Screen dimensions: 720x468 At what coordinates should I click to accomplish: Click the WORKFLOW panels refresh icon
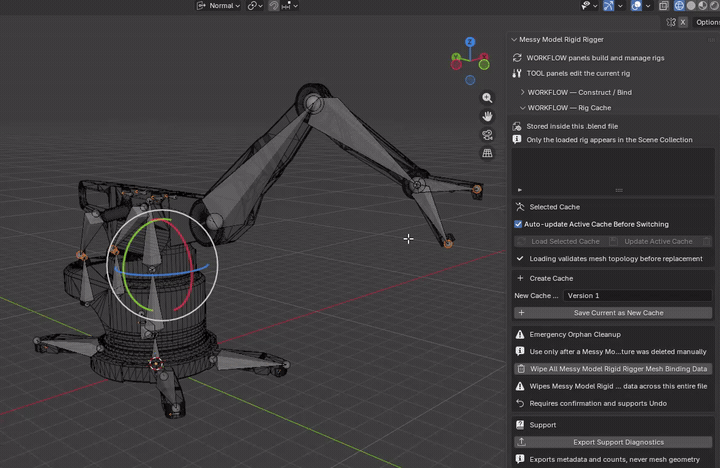[x=517, y=58]
